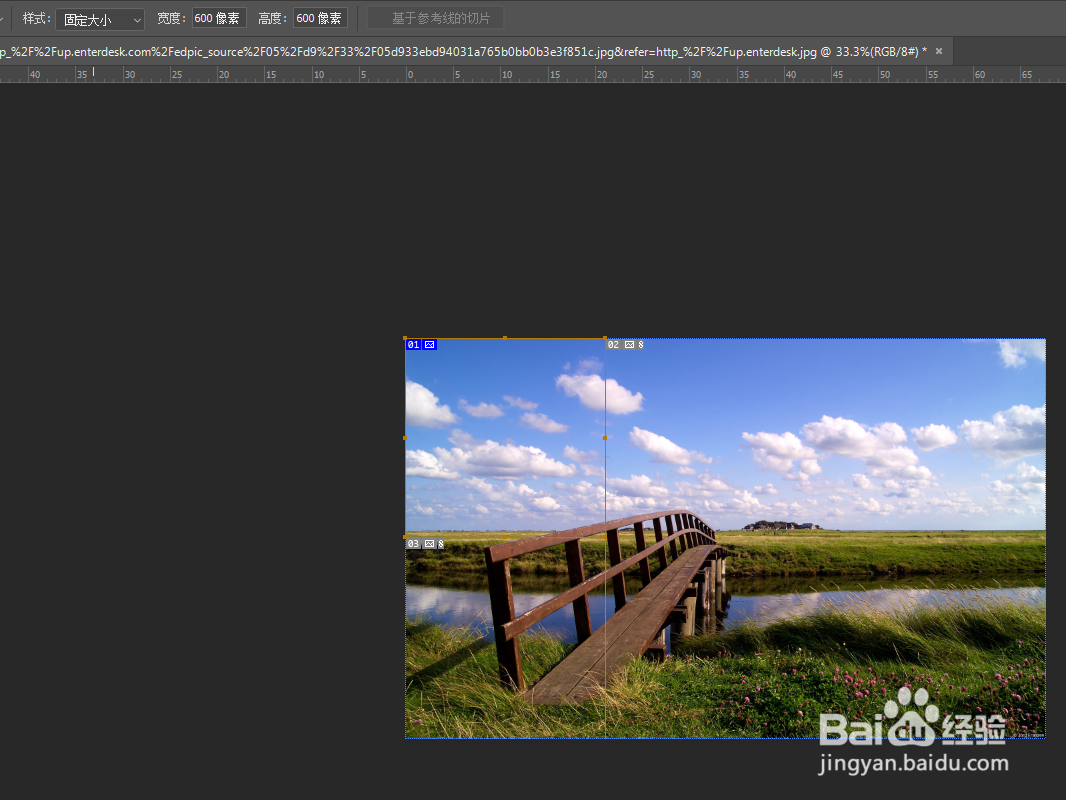
Task: Click the slice 03 number badge
Action: (414, 544)
